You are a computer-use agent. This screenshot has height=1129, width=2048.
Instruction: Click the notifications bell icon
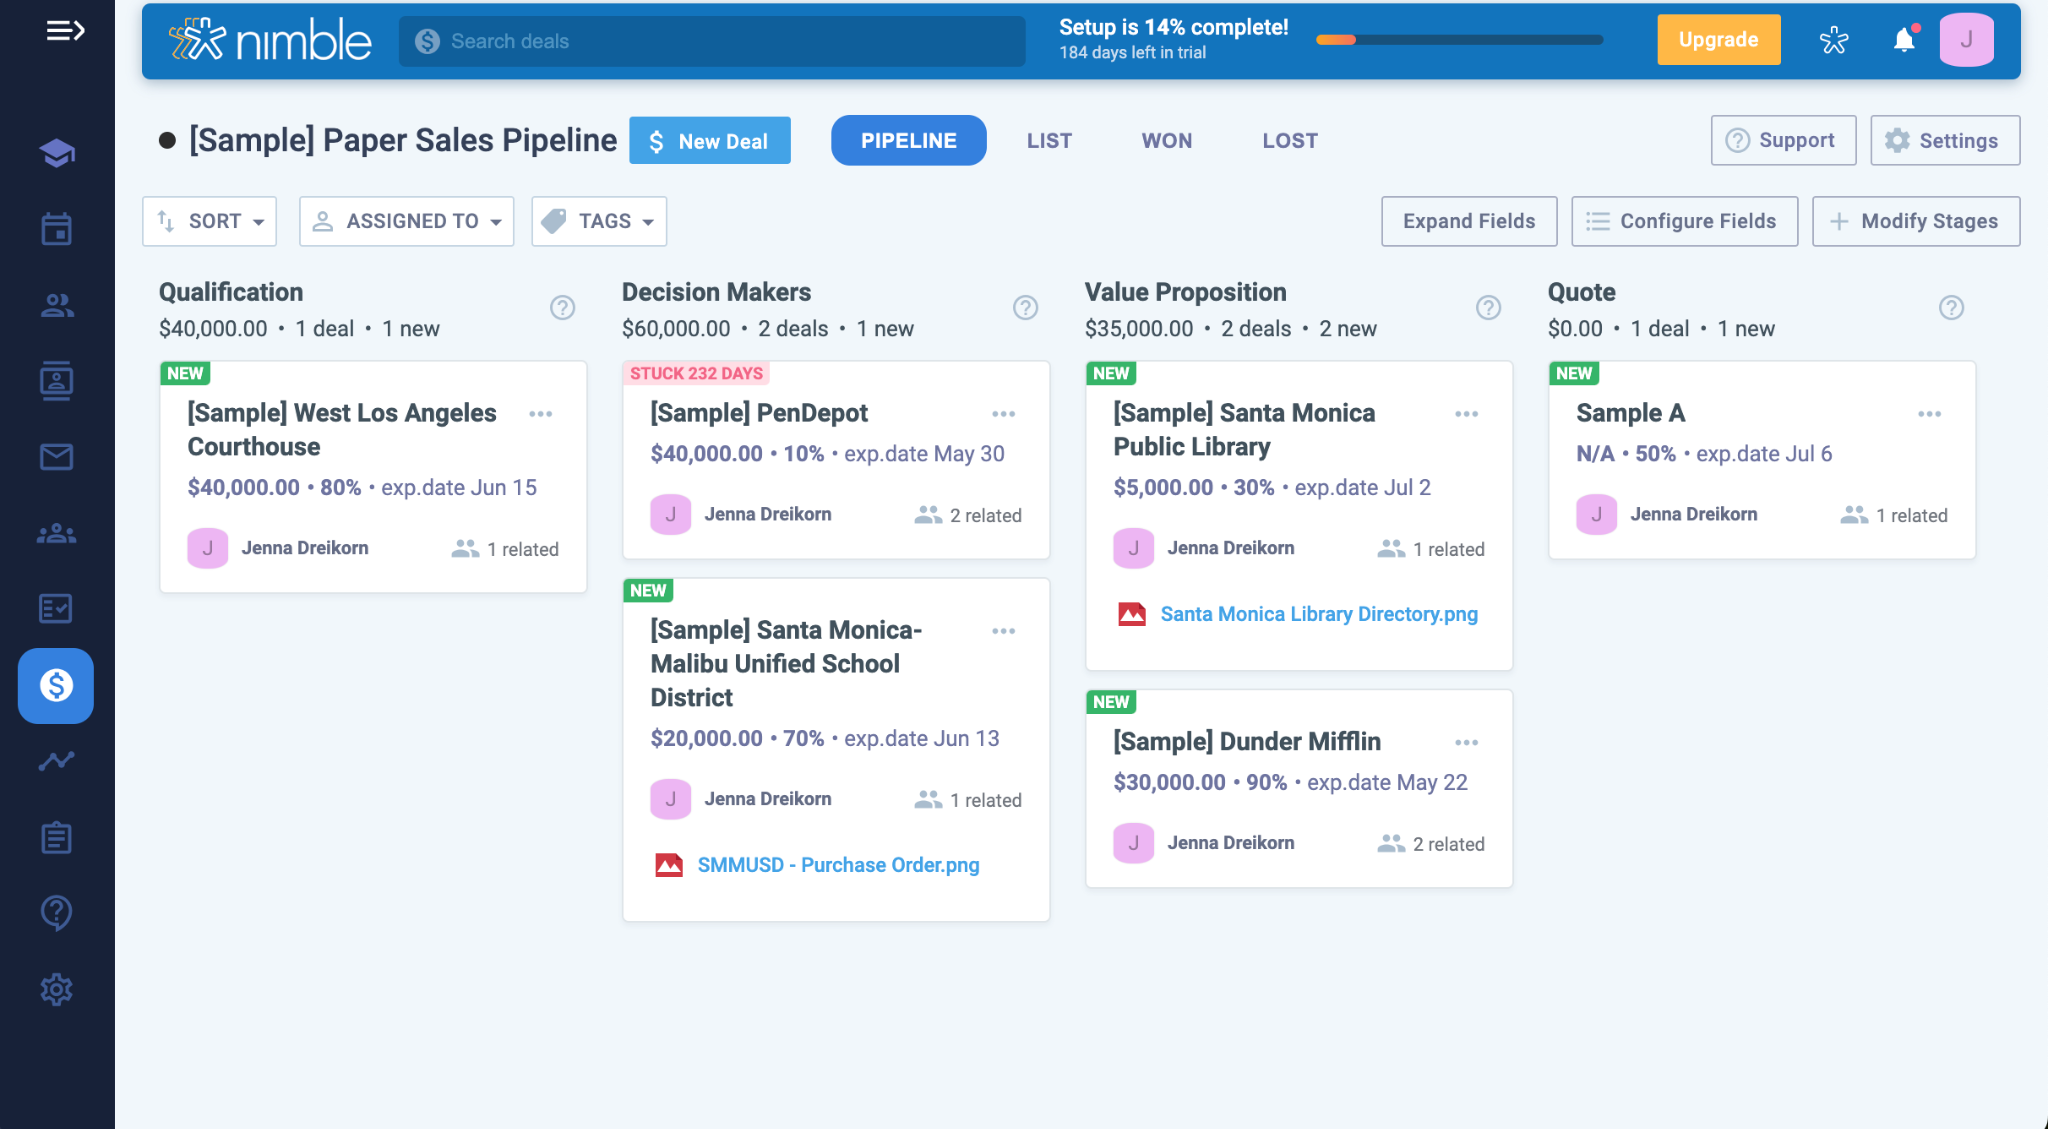(x=1904, y=40)
